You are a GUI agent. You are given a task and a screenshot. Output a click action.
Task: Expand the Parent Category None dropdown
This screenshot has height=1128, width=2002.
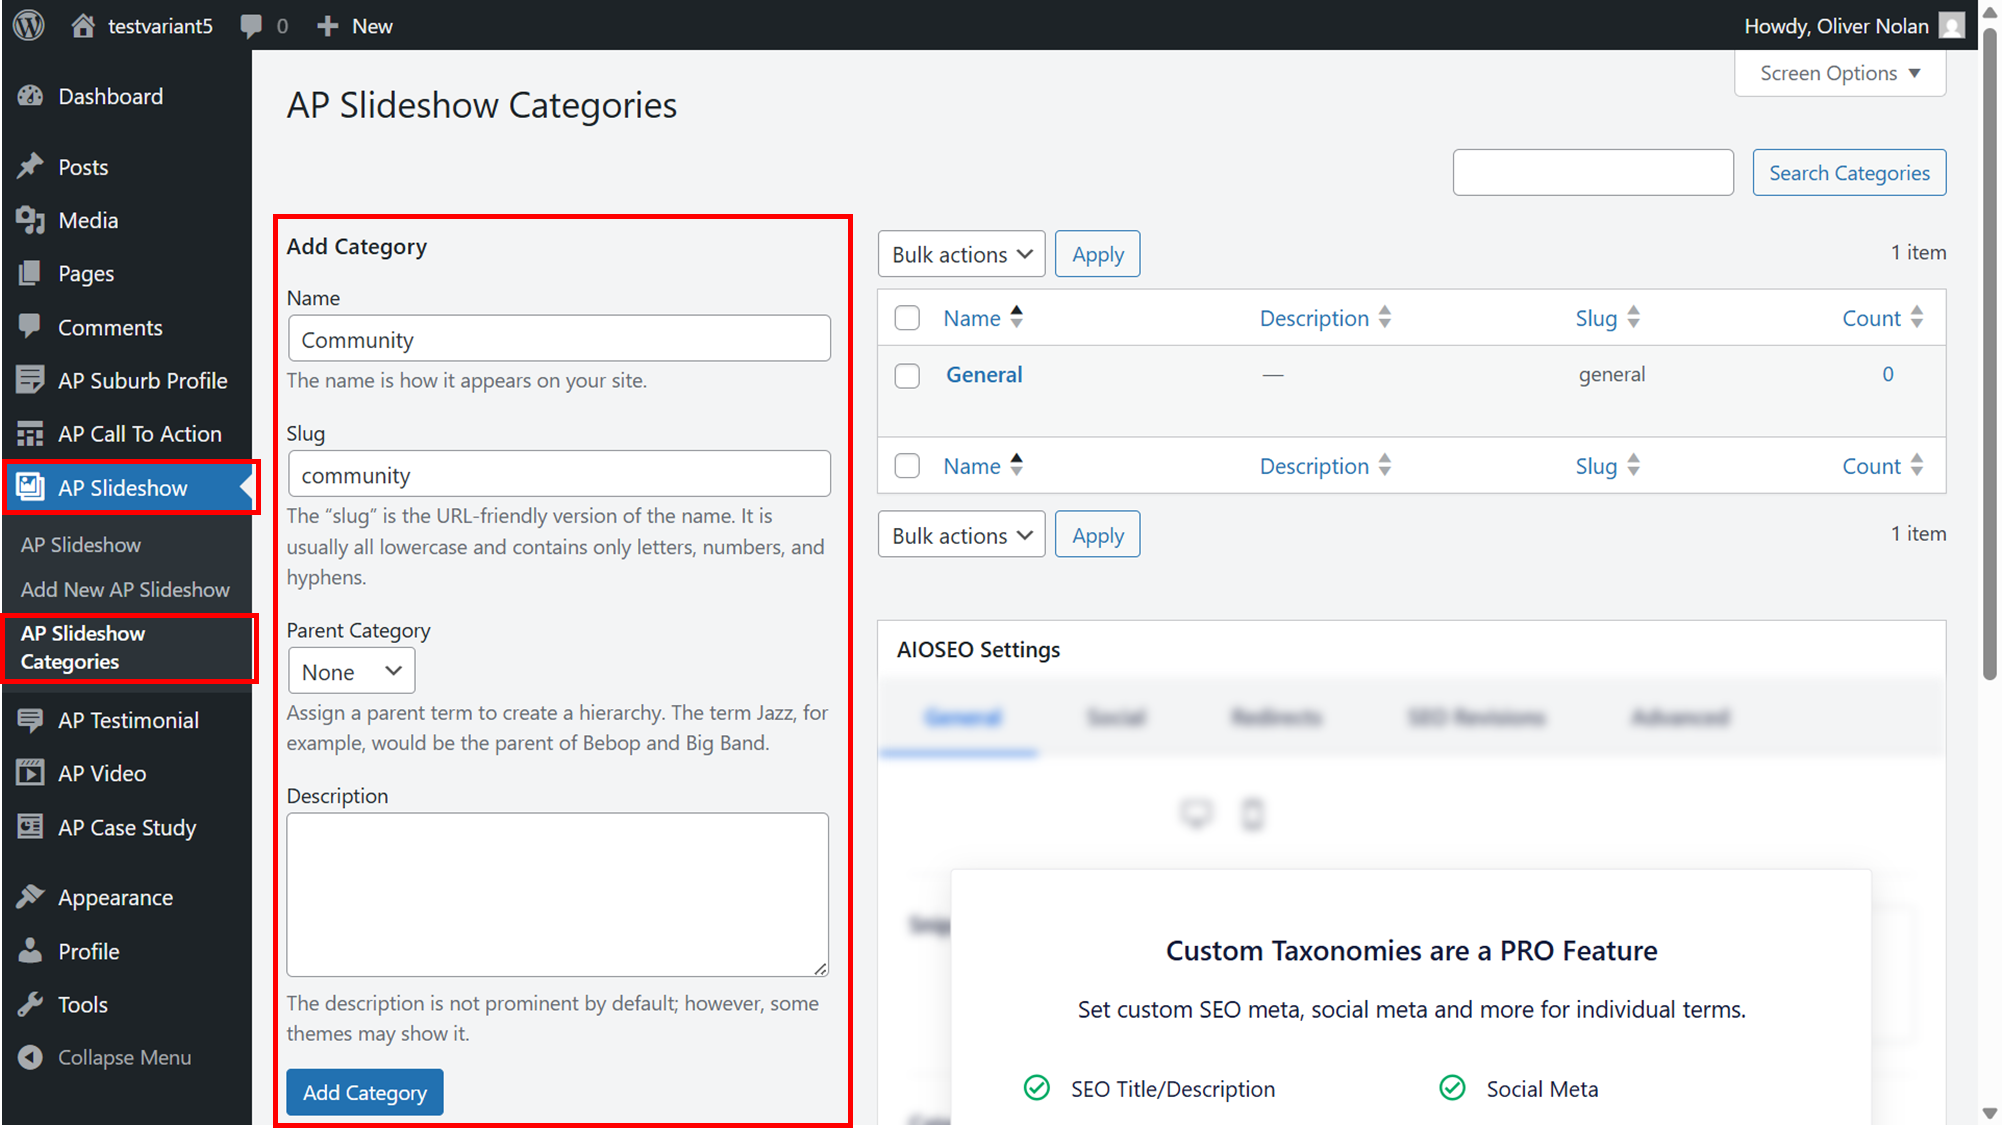(x=351, y=671)
